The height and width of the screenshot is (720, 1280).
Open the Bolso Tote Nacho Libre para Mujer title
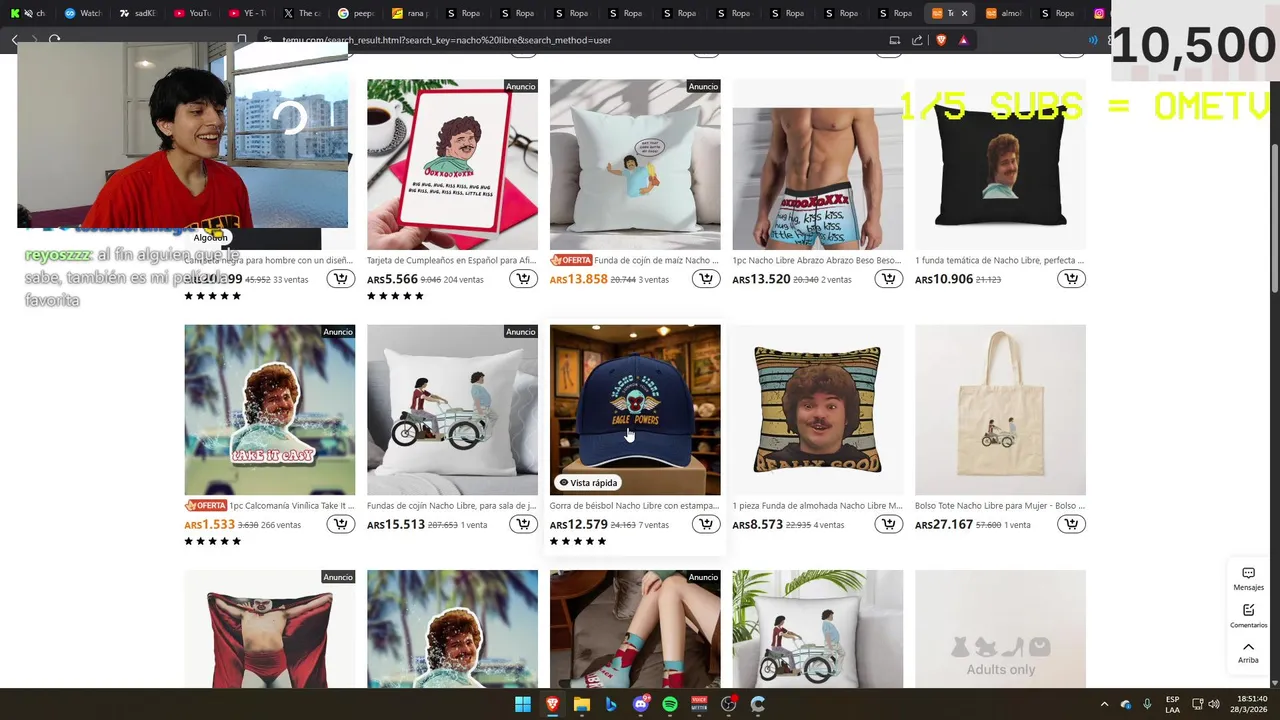point(1000,506)
